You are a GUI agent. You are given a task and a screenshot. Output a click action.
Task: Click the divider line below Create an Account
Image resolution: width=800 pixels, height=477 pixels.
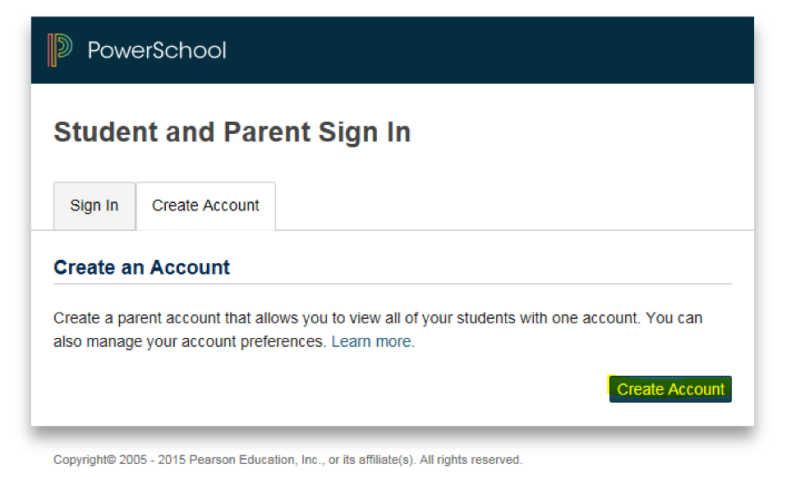[392, 284]
